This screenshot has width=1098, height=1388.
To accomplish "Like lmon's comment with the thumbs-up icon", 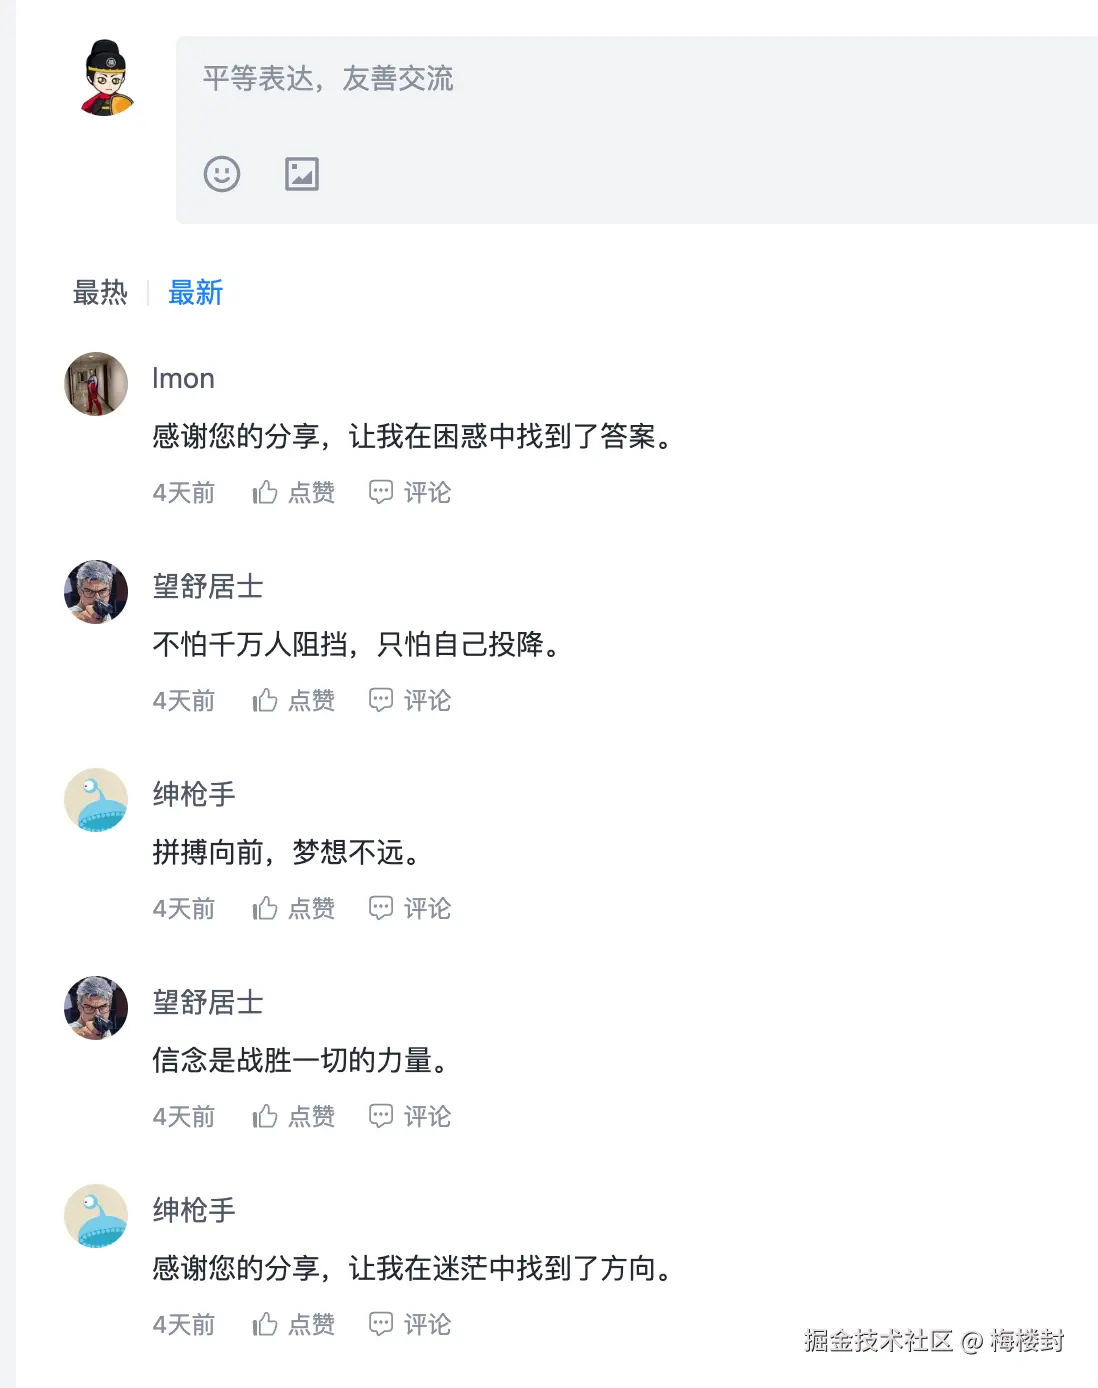I will 265,491.
